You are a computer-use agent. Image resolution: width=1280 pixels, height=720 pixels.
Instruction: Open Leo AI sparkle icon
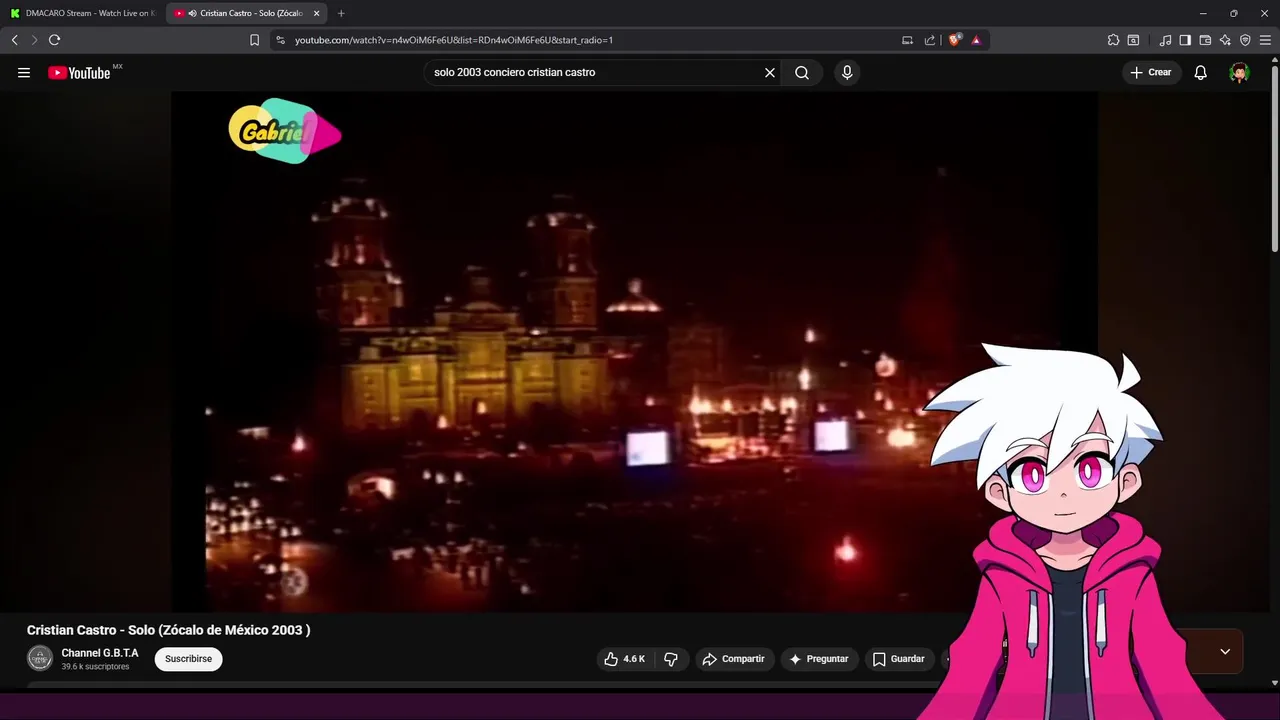coord(1225,40)
